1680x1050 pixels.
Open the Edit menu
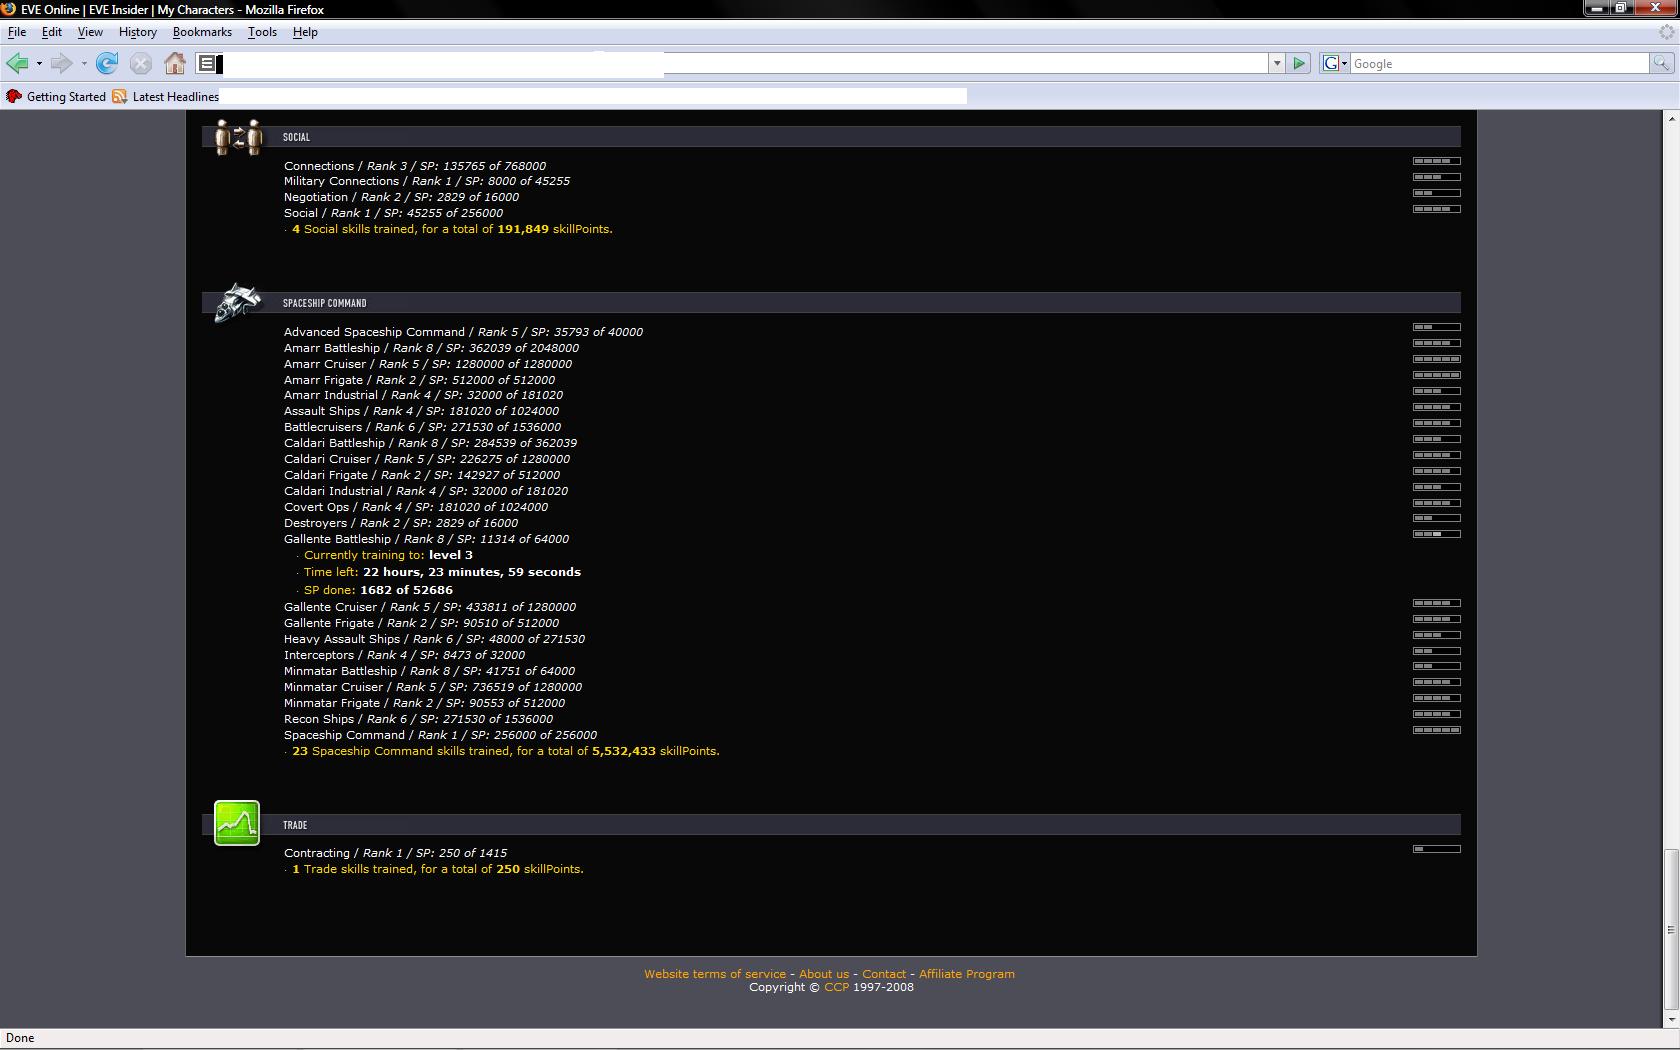point(52,32)
